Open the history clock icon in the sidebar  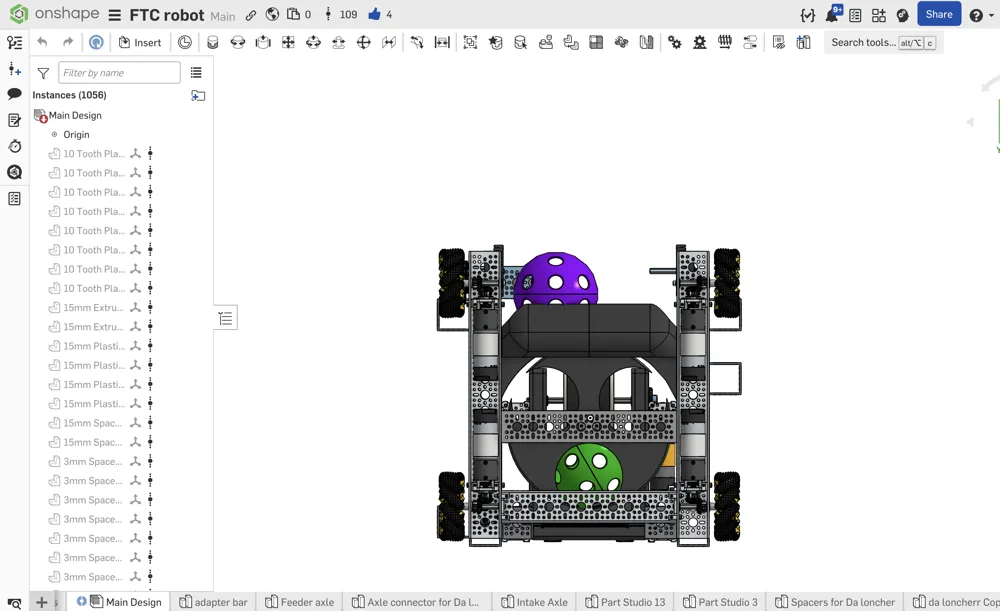pyautogui.click(x=14, y=146)
